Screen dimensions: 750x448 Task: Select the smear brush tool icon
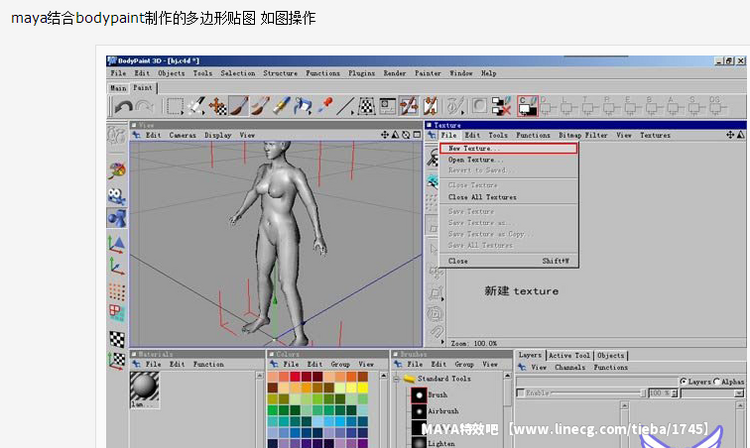[260, 107]
